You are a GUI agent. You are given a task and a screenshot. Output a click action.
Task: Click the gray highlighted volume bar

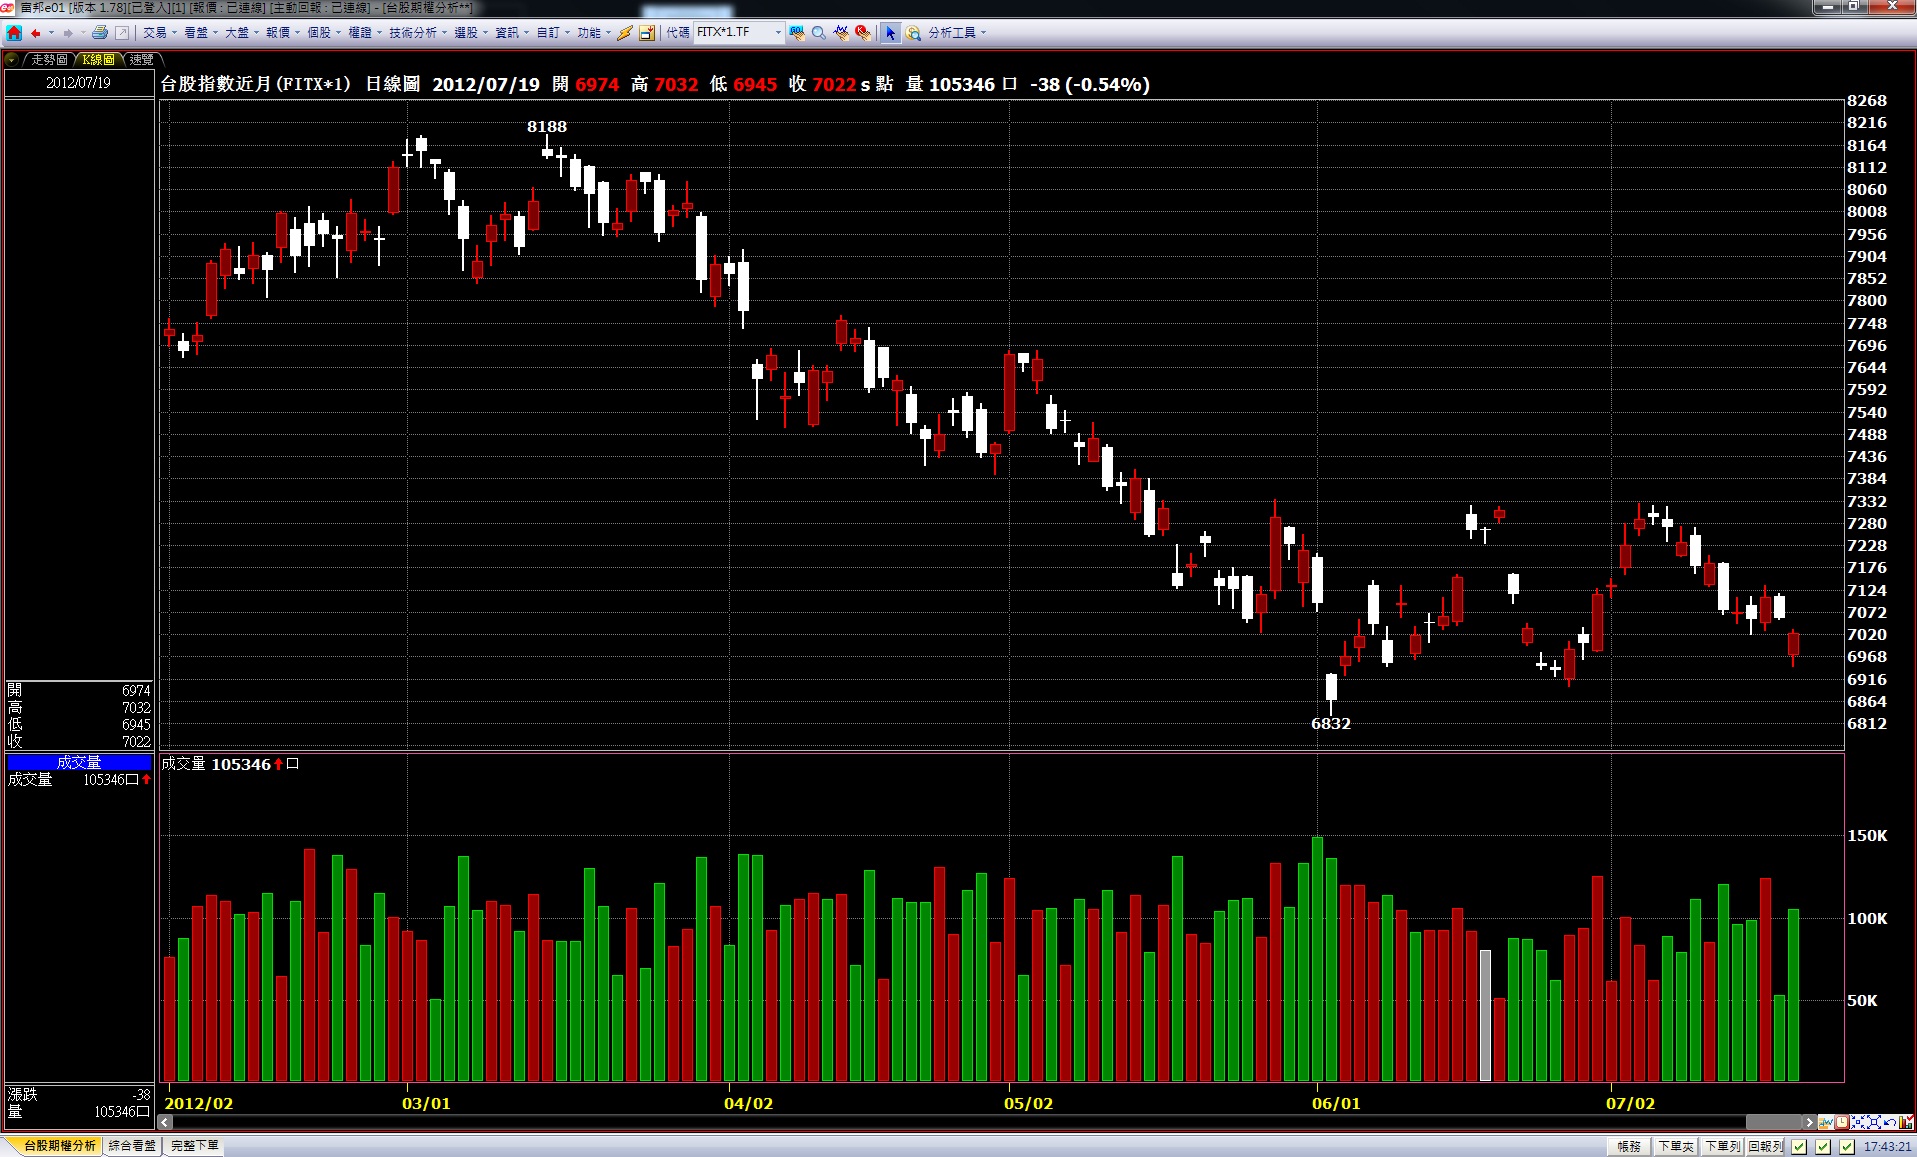pyautogui.click(x=1485, y=1015)
